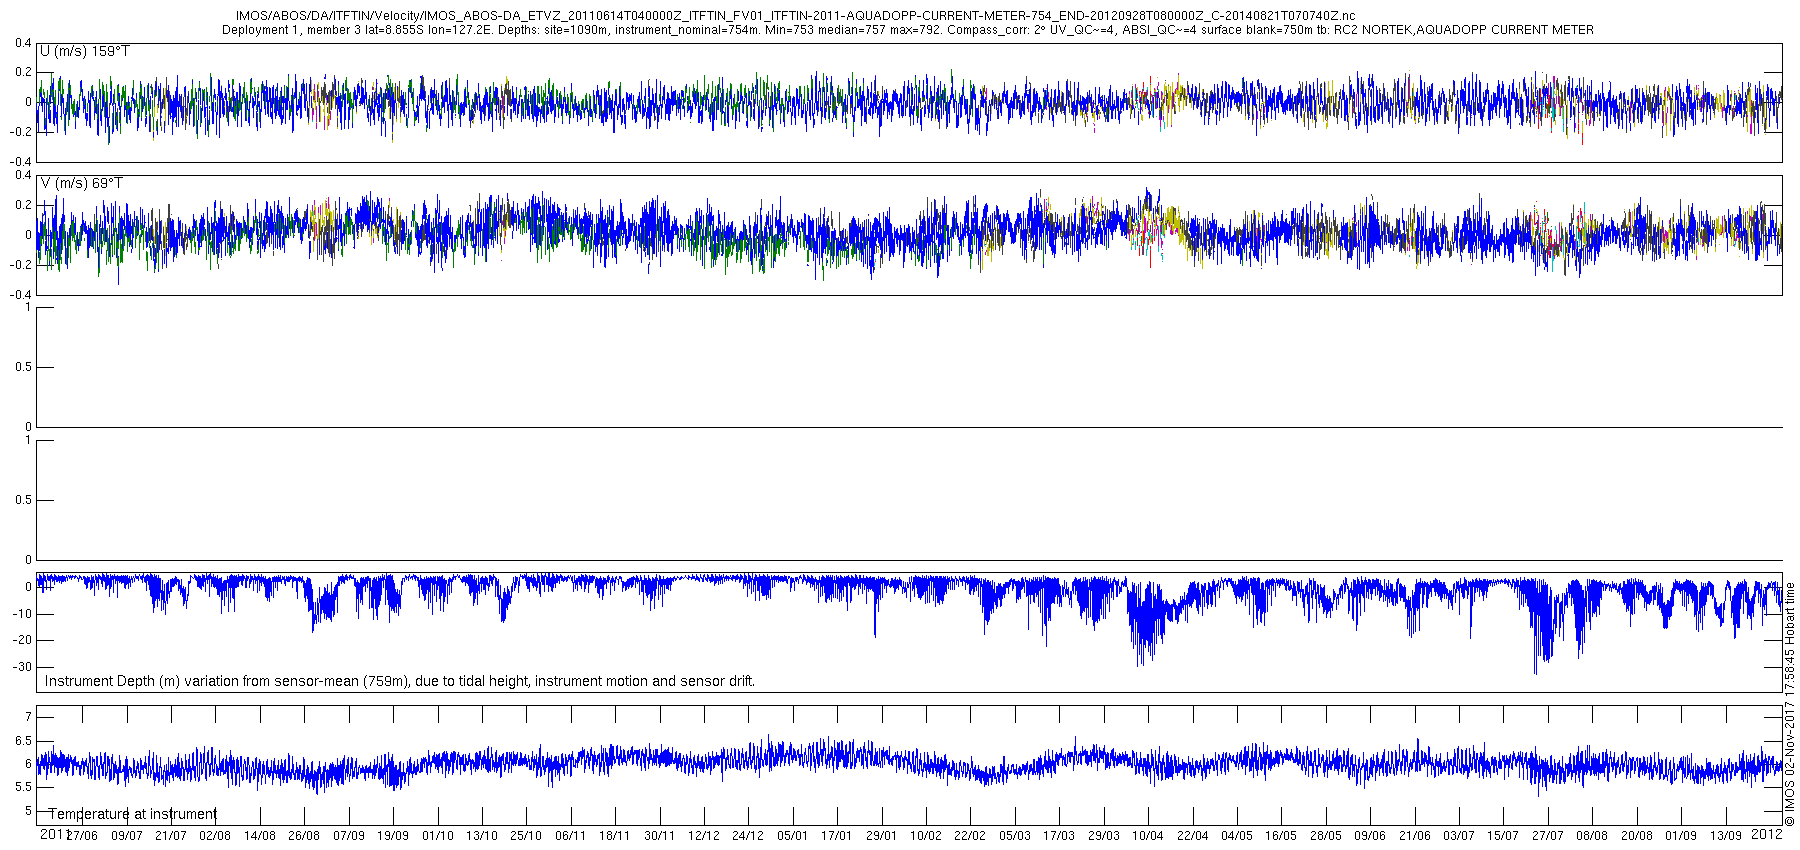The image size is (1800, 850).
Task: Select the 06/11 date tick label
Action: pos(571,836)
